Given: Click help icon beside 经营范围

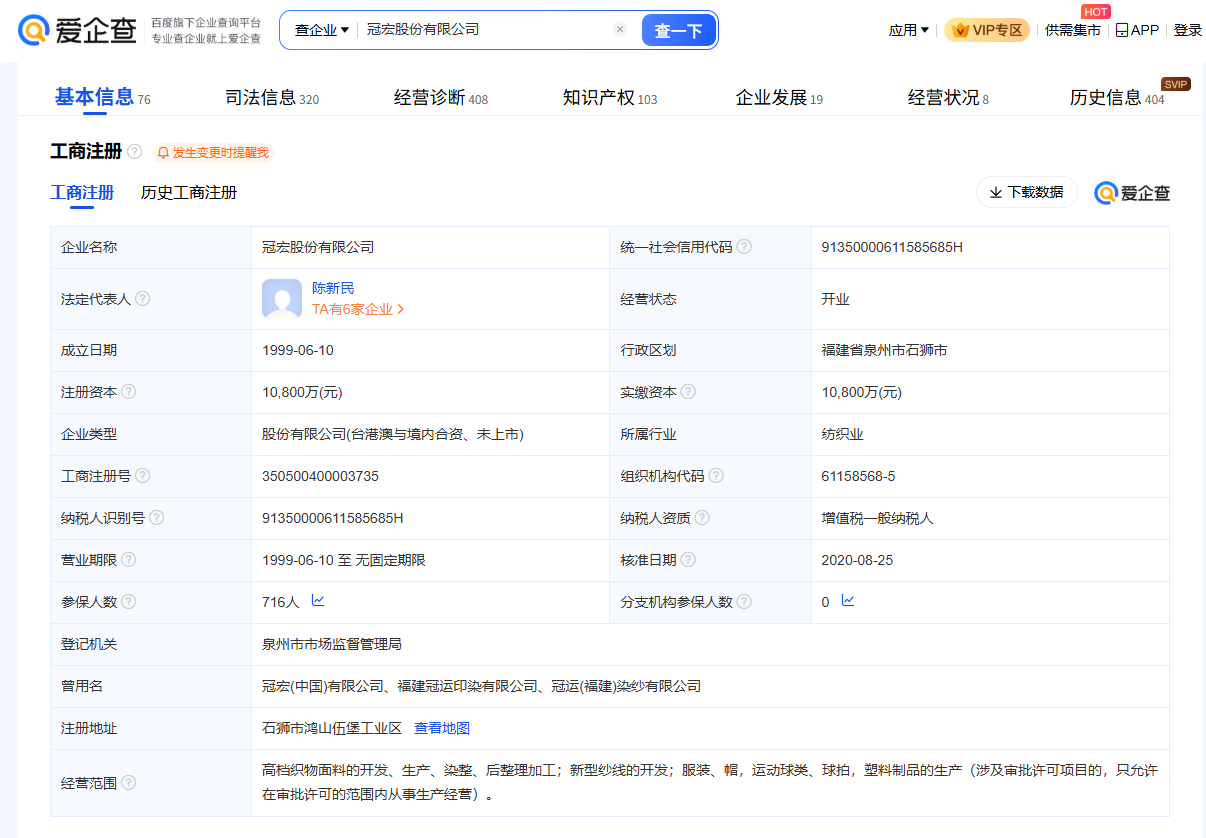Looking at the screenshot, I should pyautogui.click(x=129, y=782).
